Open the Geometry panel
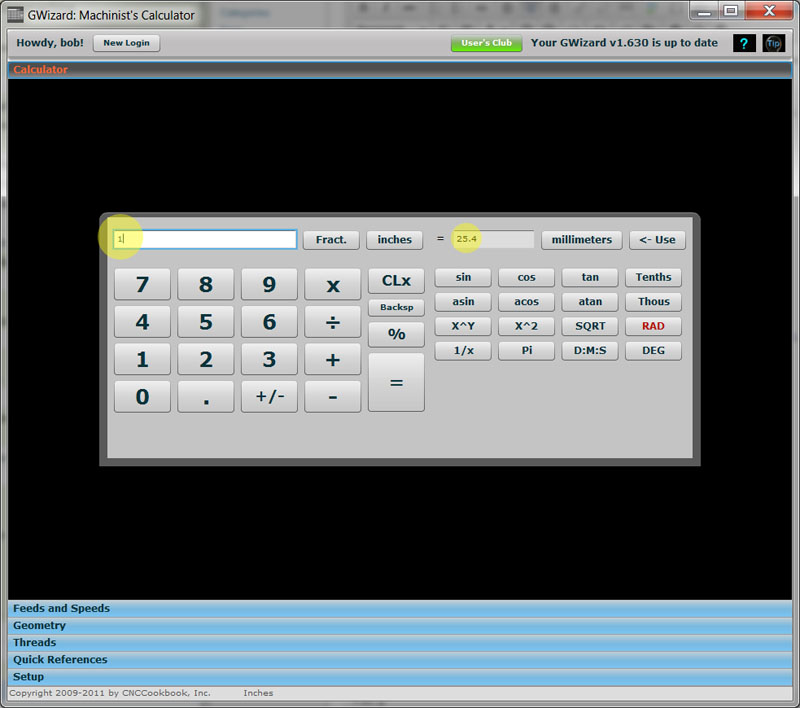The height and width of the screenshot is (708, 800). [x=39, y=625]
